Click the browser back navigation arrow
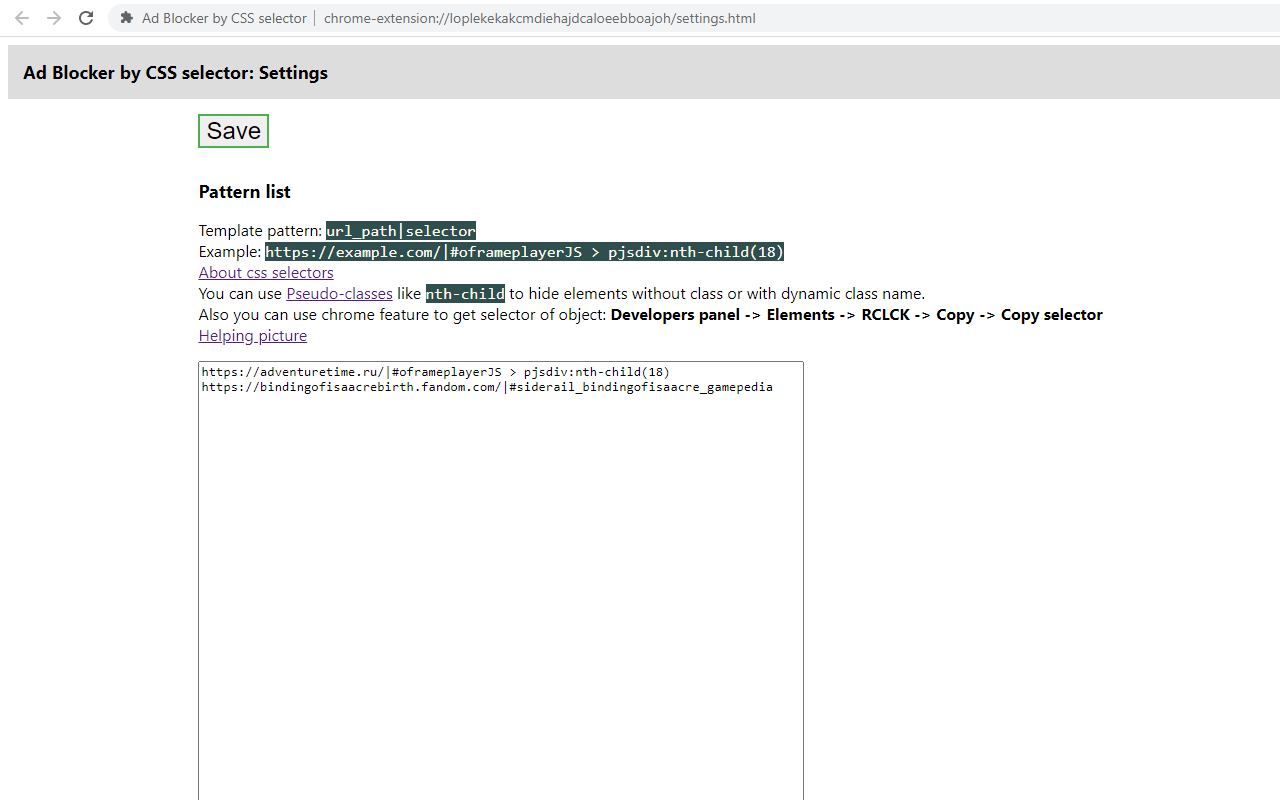Image resolution: width=1280 pixels, height=800 pixels. [x=21, y=18]
